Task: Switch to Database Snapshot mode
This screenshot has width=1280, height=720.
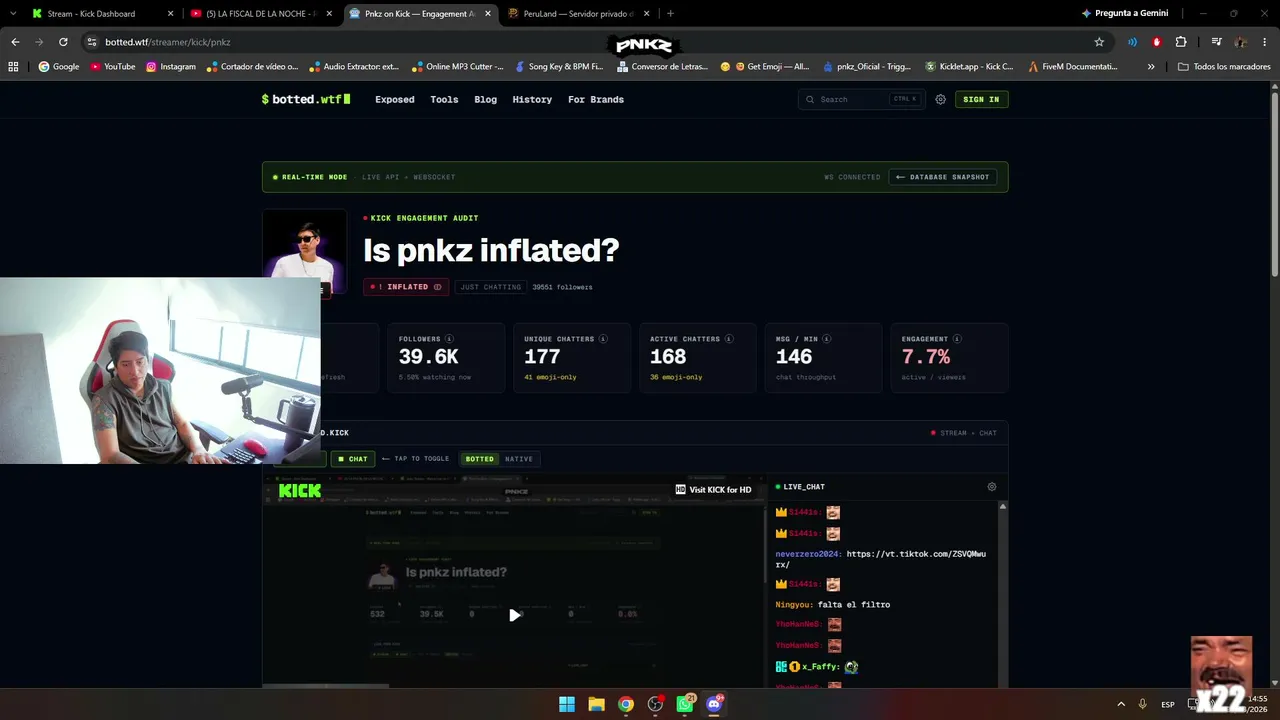Action: tap(943, 177)
